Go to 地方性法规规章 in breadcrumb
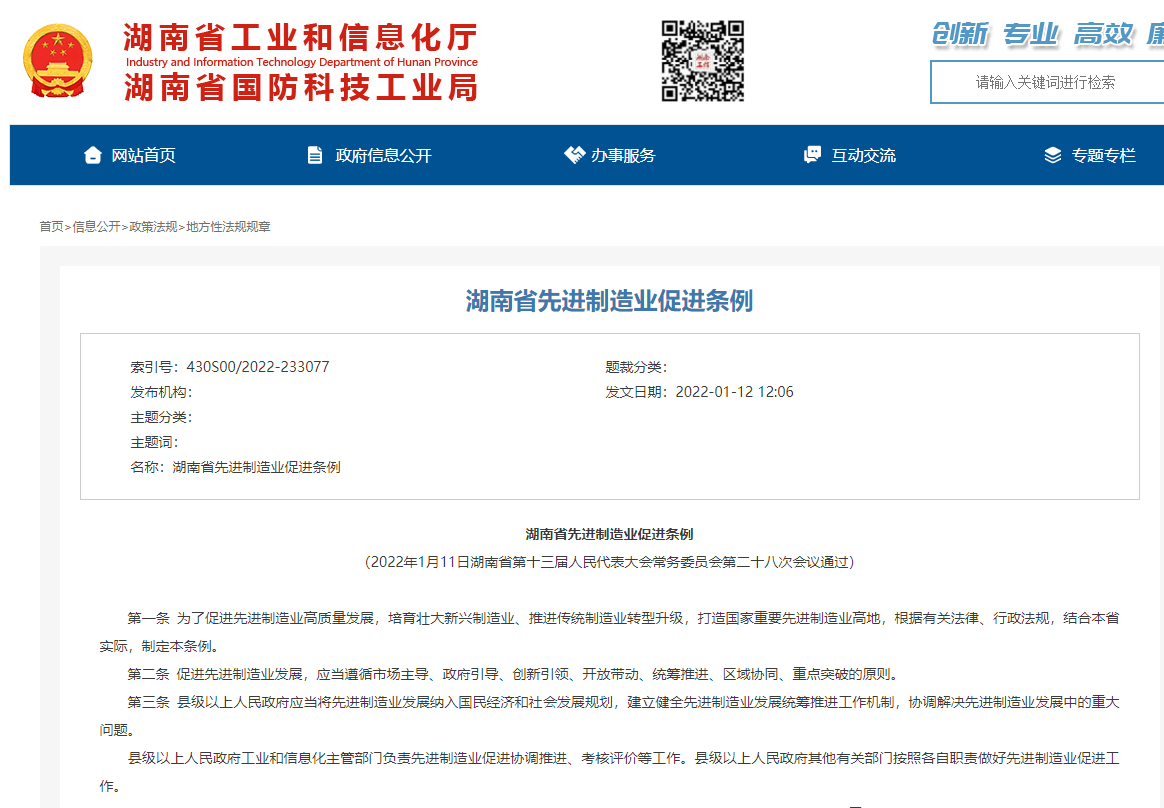 (x=228, y=227)
